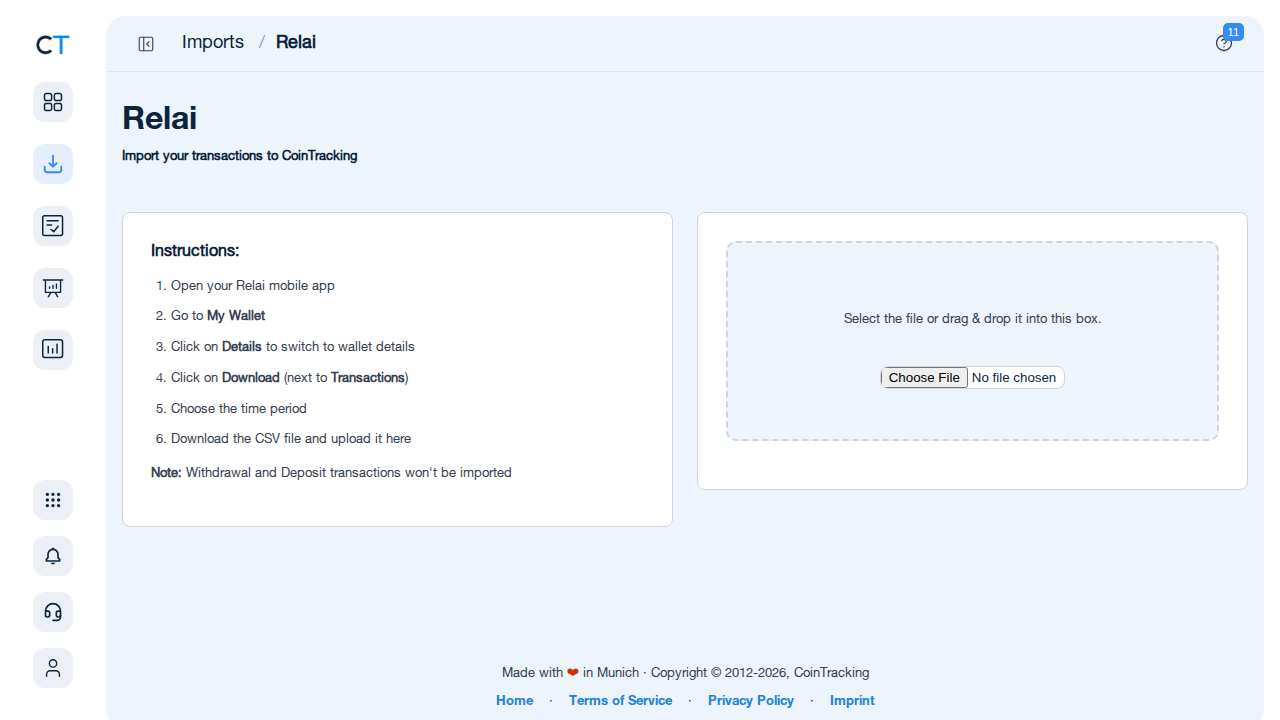Image resolution: width=1280 pixels, height=720 pixels.
Task: Open the support headset icon
Action: (x=53, y=612)
